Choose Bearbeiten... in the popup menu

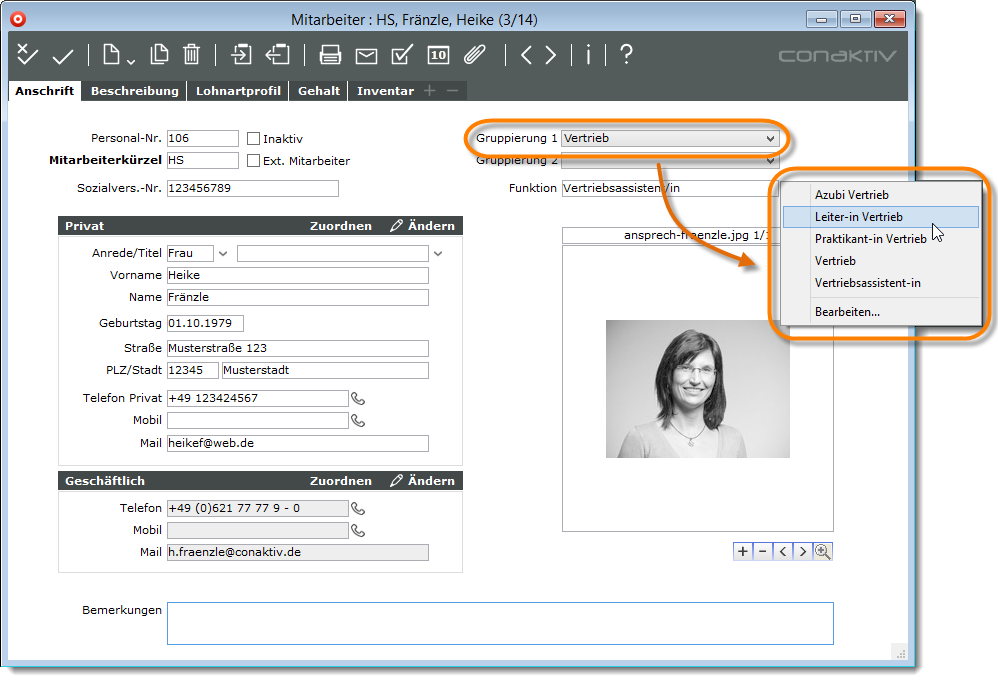pos(847,312)
